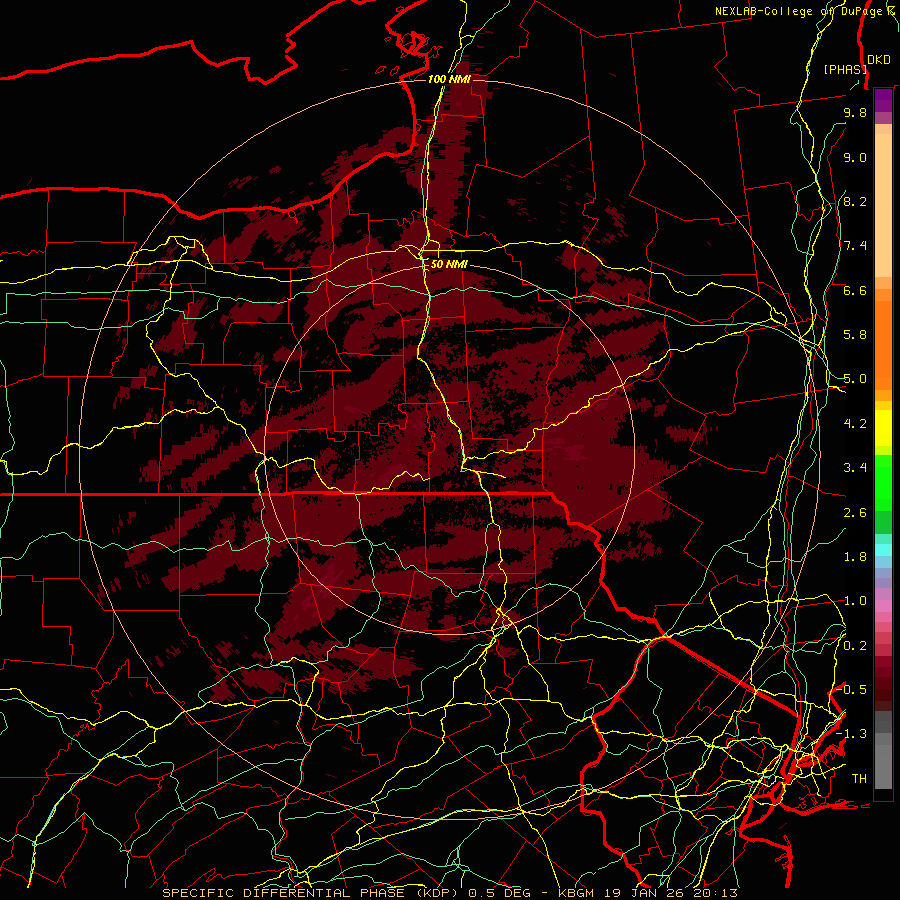Click the 20:13 timestamp in the footer
The width and height of the screenshot is (900, 900).
click(x=717, y=893)
